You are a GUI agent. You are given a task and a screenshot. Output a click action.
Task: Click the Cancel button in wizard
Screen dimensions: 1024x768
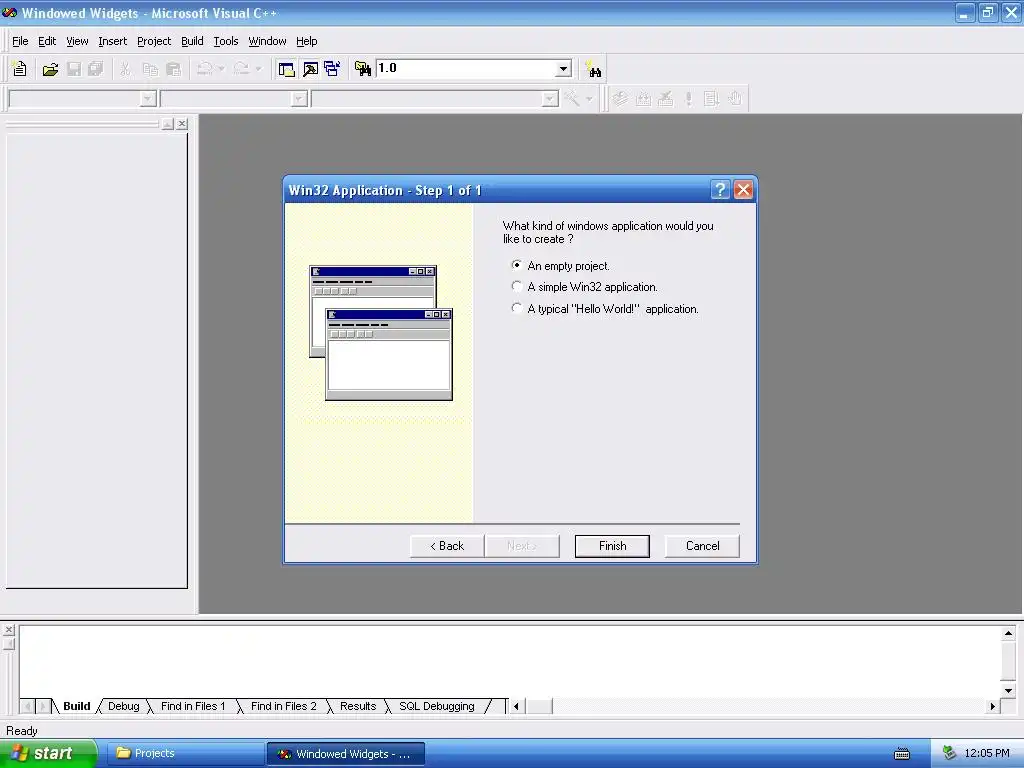pos(702,546)
